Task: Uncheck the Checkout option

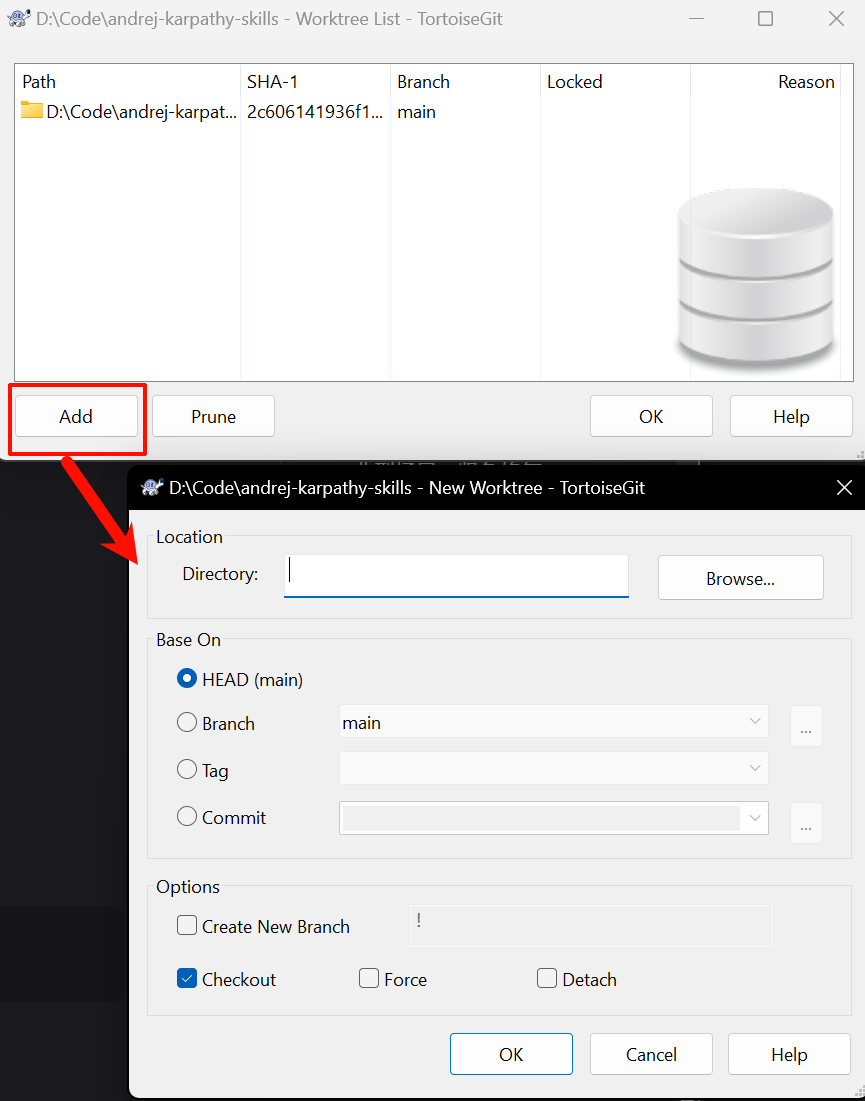Action: point(187,978)
